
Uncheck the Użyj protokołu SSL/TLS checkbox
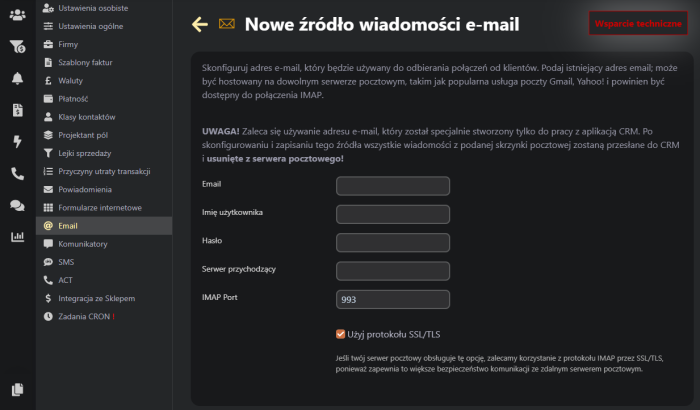click(x=341, y=334)
